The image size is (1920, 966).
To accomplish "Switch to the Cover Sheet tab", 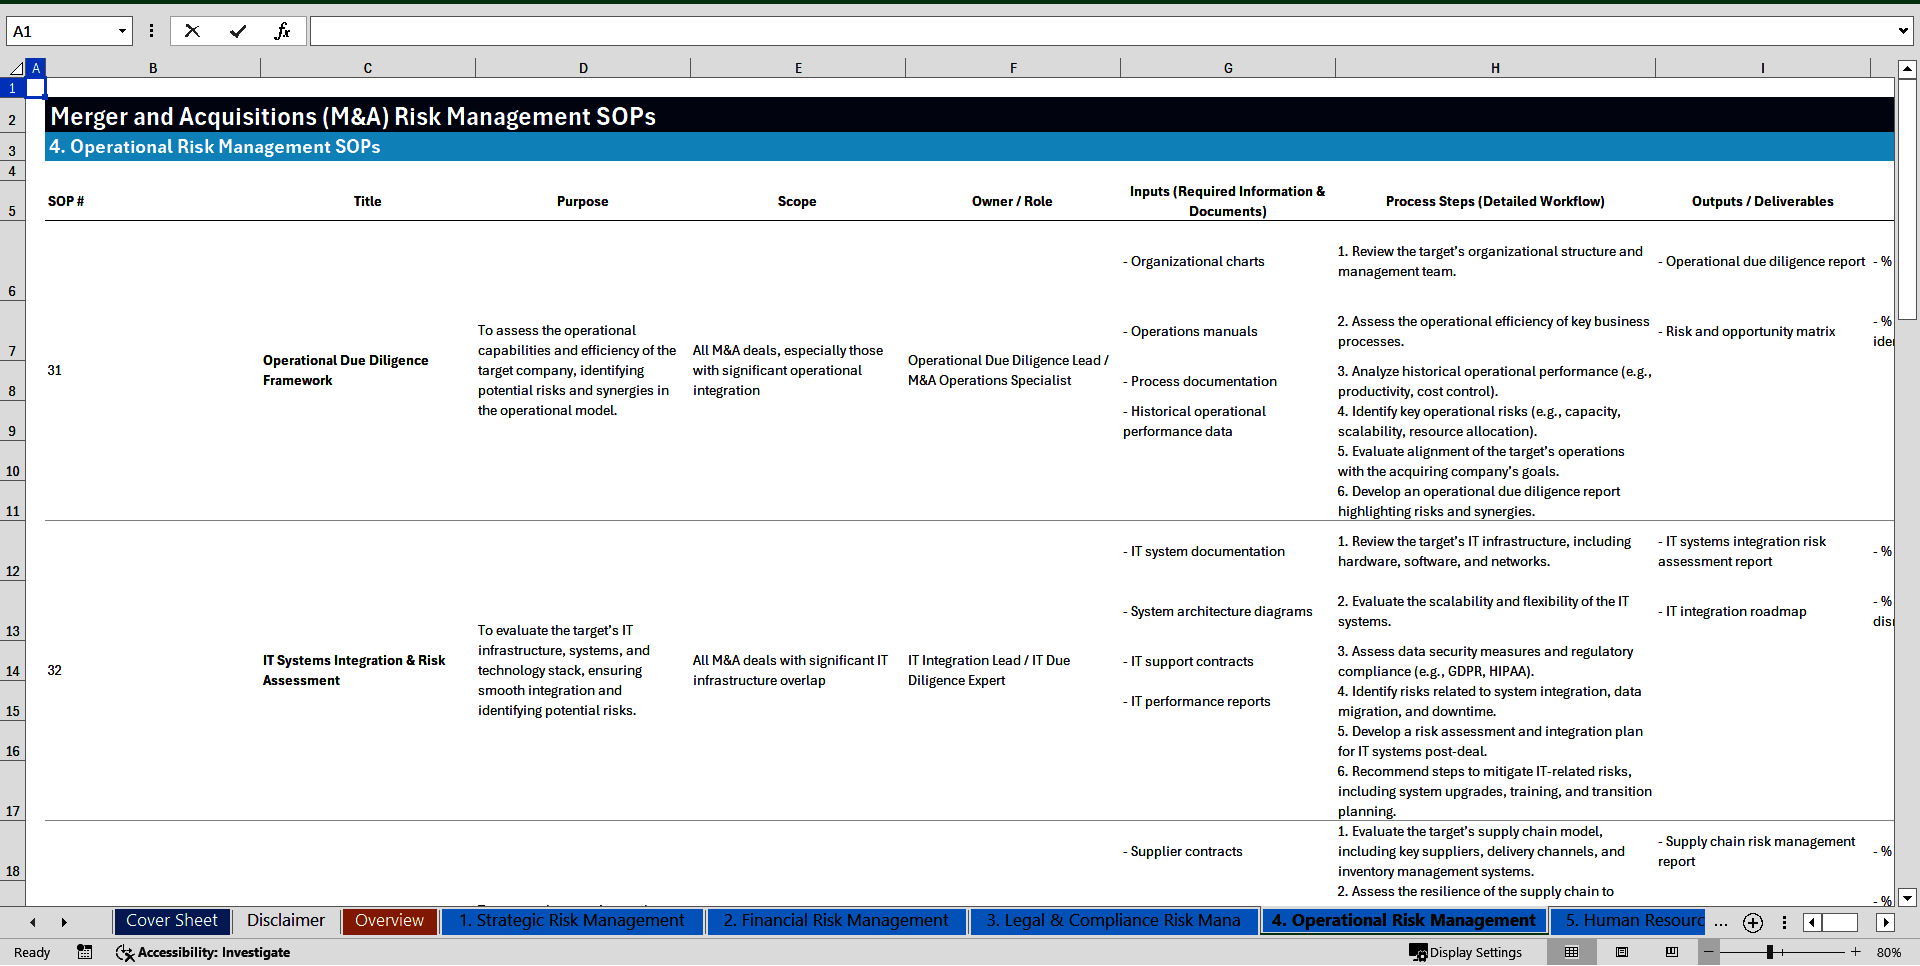I will (x=171, y=921).
